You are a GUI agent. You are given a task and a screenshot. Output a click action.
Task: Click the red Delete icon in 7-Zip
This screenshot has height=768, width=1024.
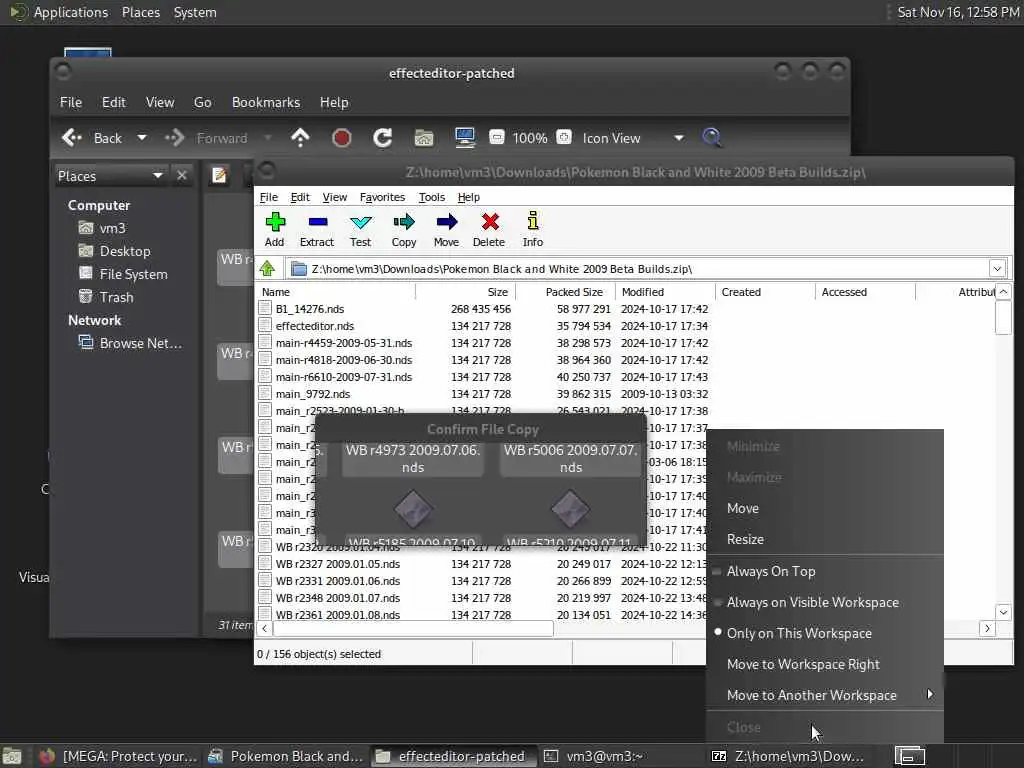tap(489, 229)
